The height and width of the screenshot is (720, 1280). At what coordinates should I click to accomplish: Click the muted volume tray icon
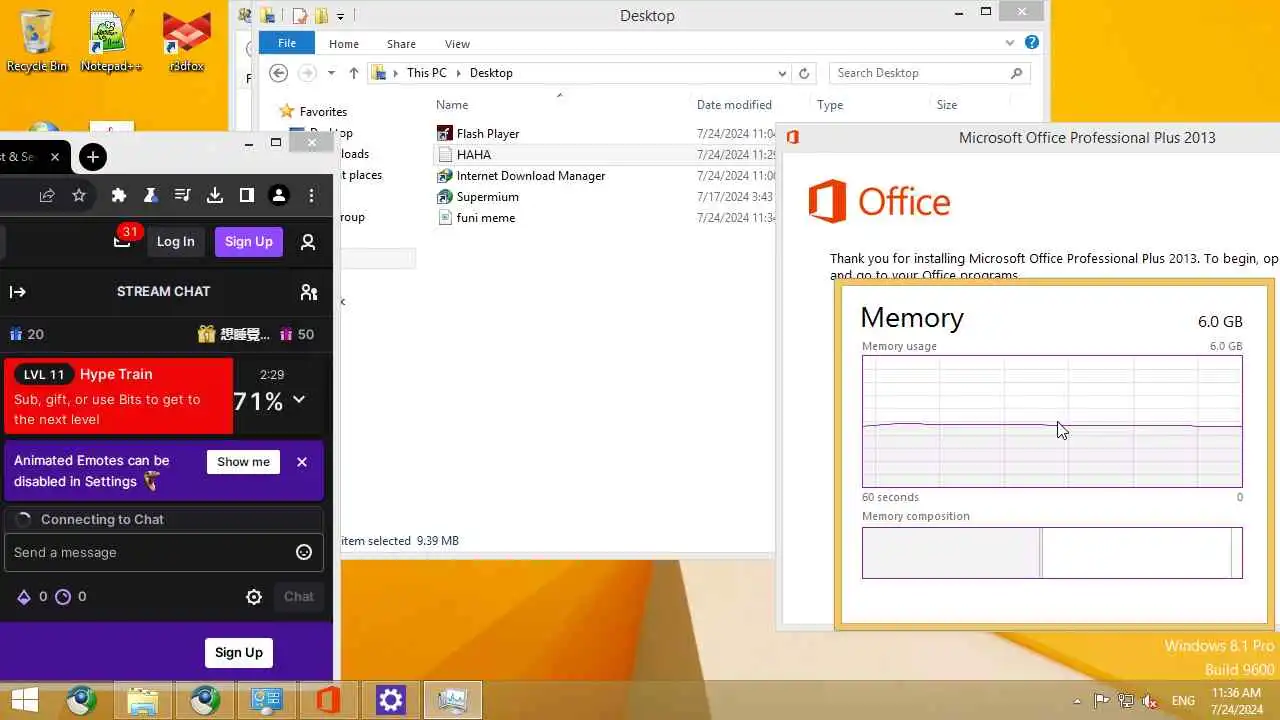(x=1151, y=701)
